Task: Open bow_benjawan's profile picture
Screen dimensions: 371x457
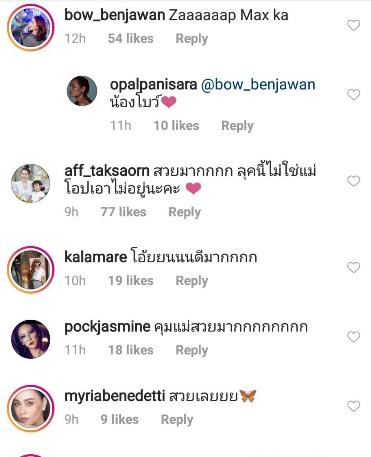Action: coord(31,28)
